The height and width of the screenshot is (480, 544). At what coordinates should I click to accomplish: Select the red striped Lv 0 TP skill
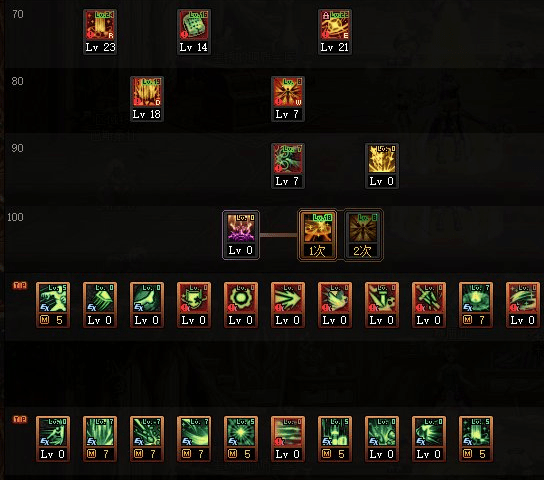pyautogui.click(x=288, y=439)
